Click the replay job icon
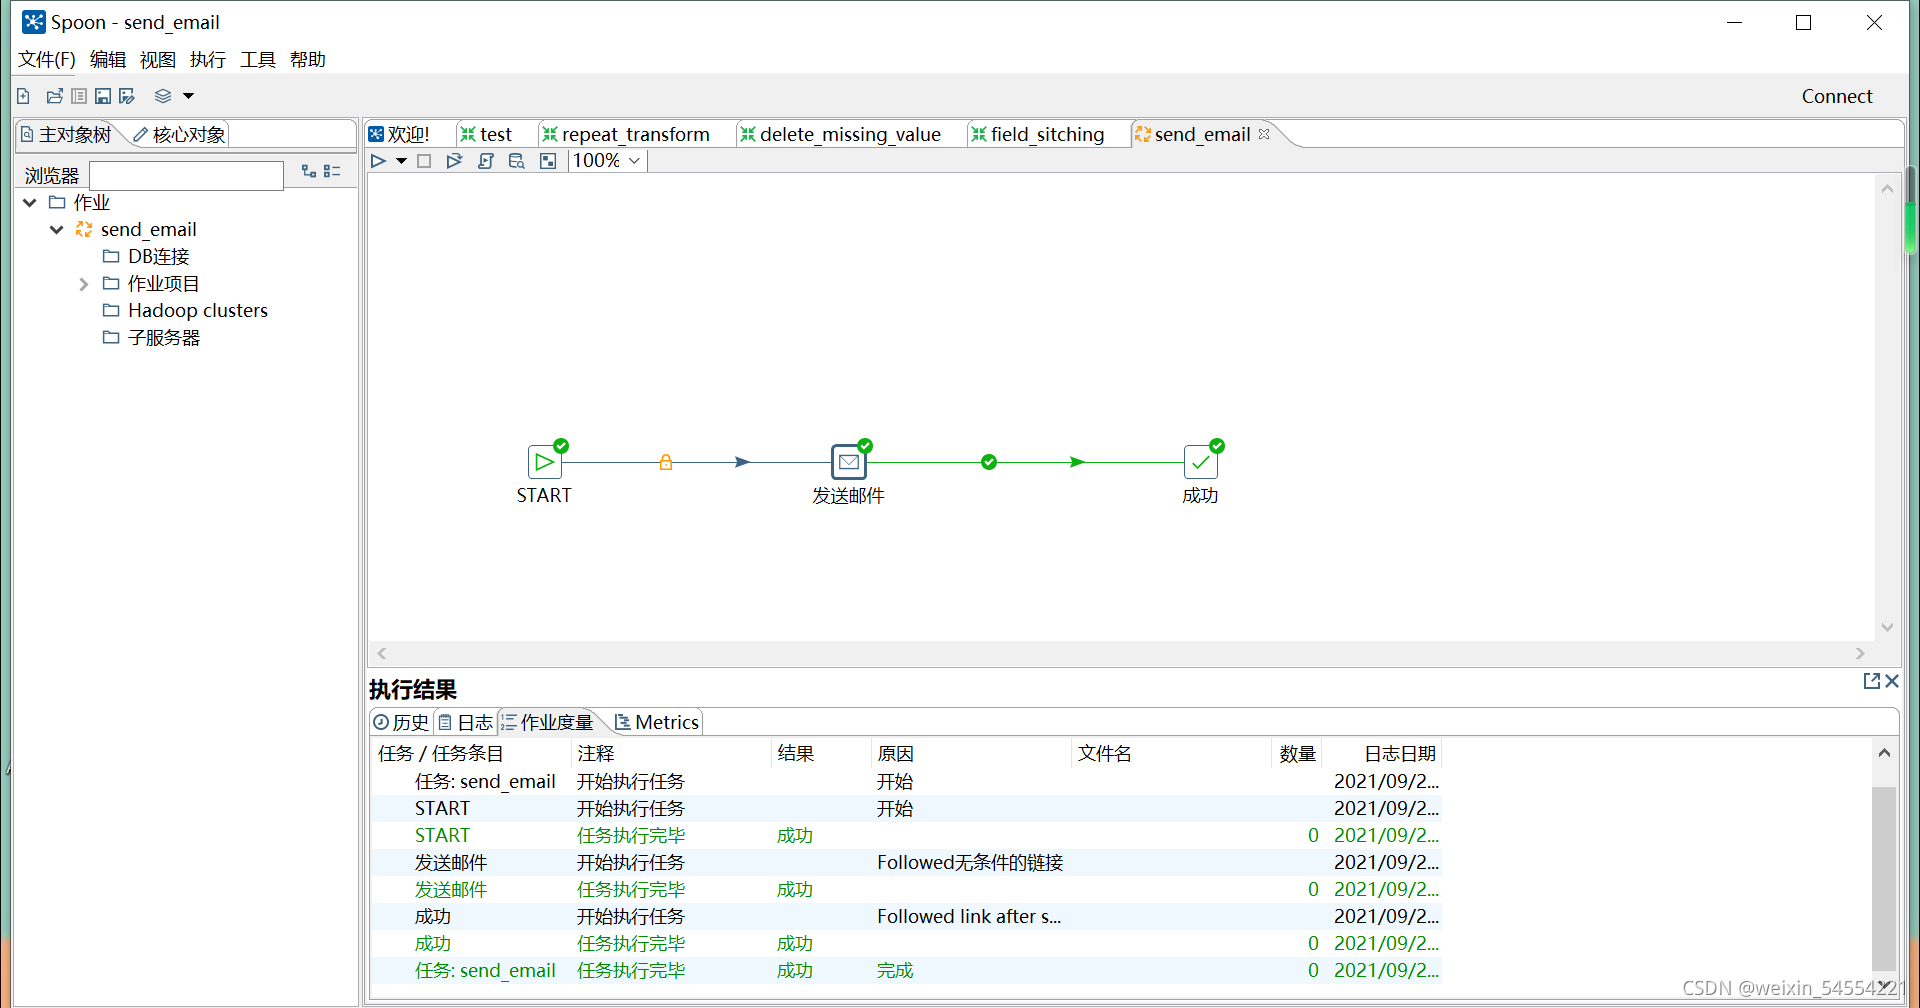1920x1008 pixels. 454,161
